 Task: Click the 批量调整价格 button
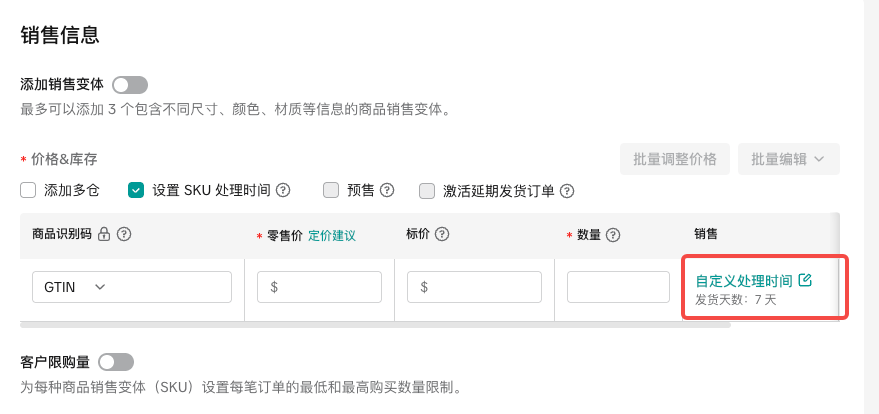click(x=675, y=159)
